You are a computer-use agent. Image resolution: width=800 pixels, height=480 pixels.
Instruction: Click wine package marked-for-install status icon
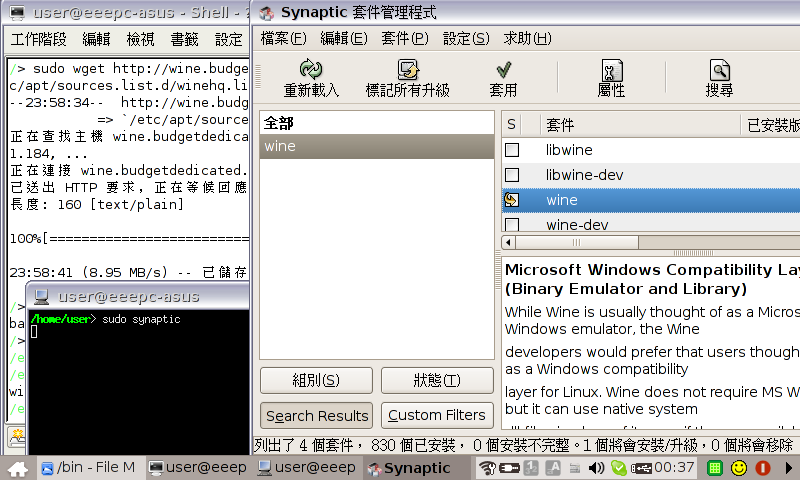pos(512,199)
